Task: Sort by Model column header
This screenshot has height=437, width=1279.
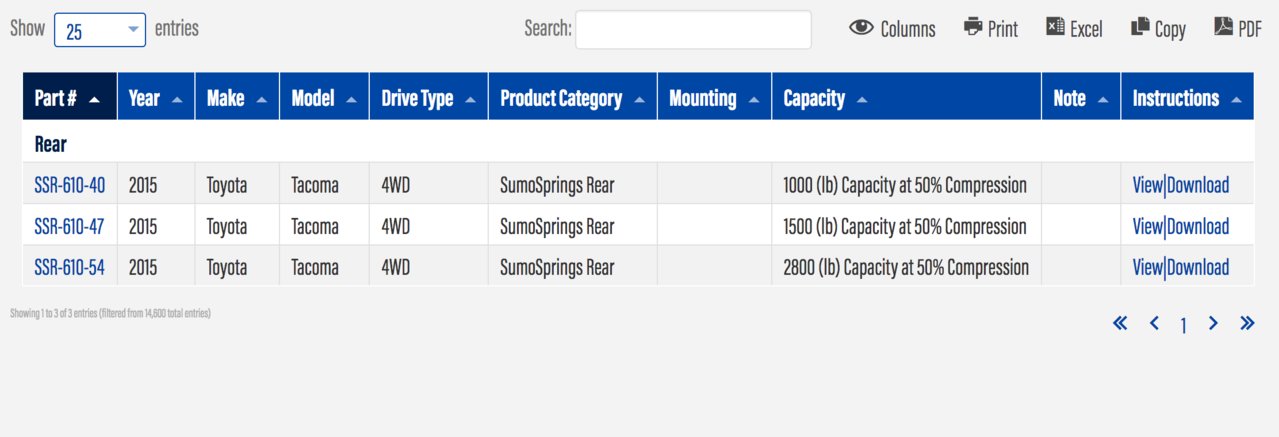Action: [x=324, y=97]
